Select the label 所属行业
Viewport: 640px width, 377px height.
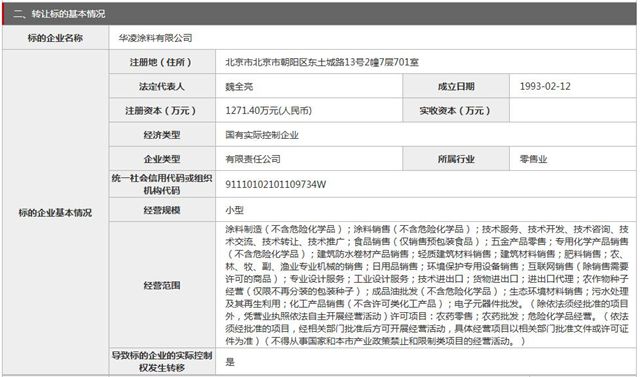pos(456,159)
